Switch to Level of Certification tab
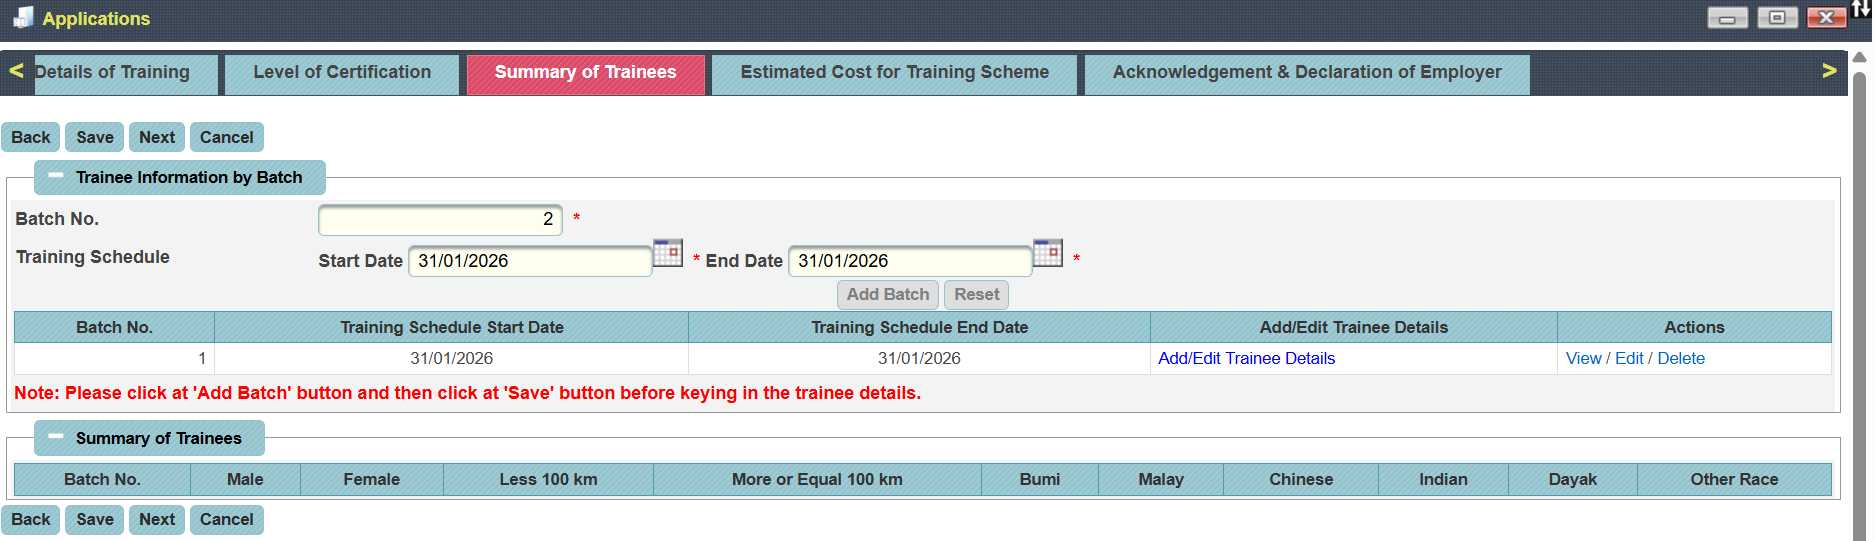1875x541 pixels. pyautogui.click(x=342, y=73)
